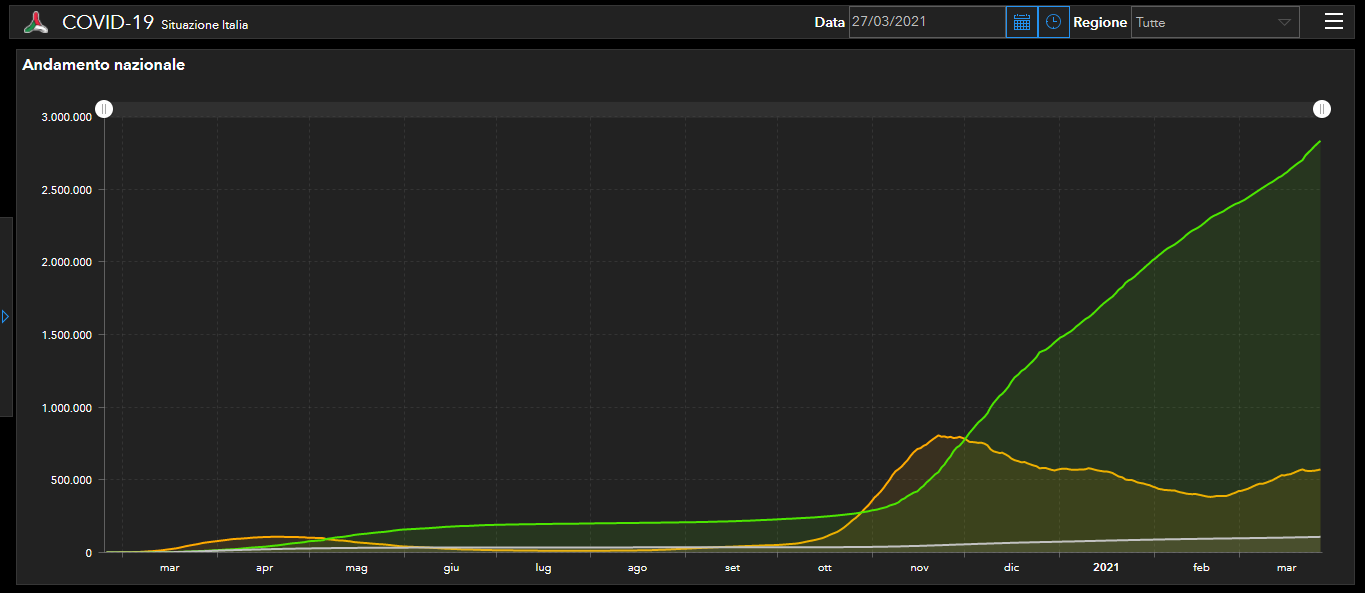Select the Andamento nazionale panel title
The height and width of the screenshot is (593, 1365).
[x=103, y=65]
